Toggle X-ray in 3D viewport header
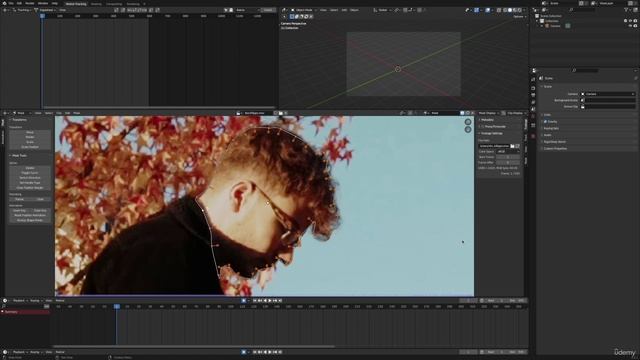The width and height of the screenshot is (640, 360). click(x=499, y=10)
